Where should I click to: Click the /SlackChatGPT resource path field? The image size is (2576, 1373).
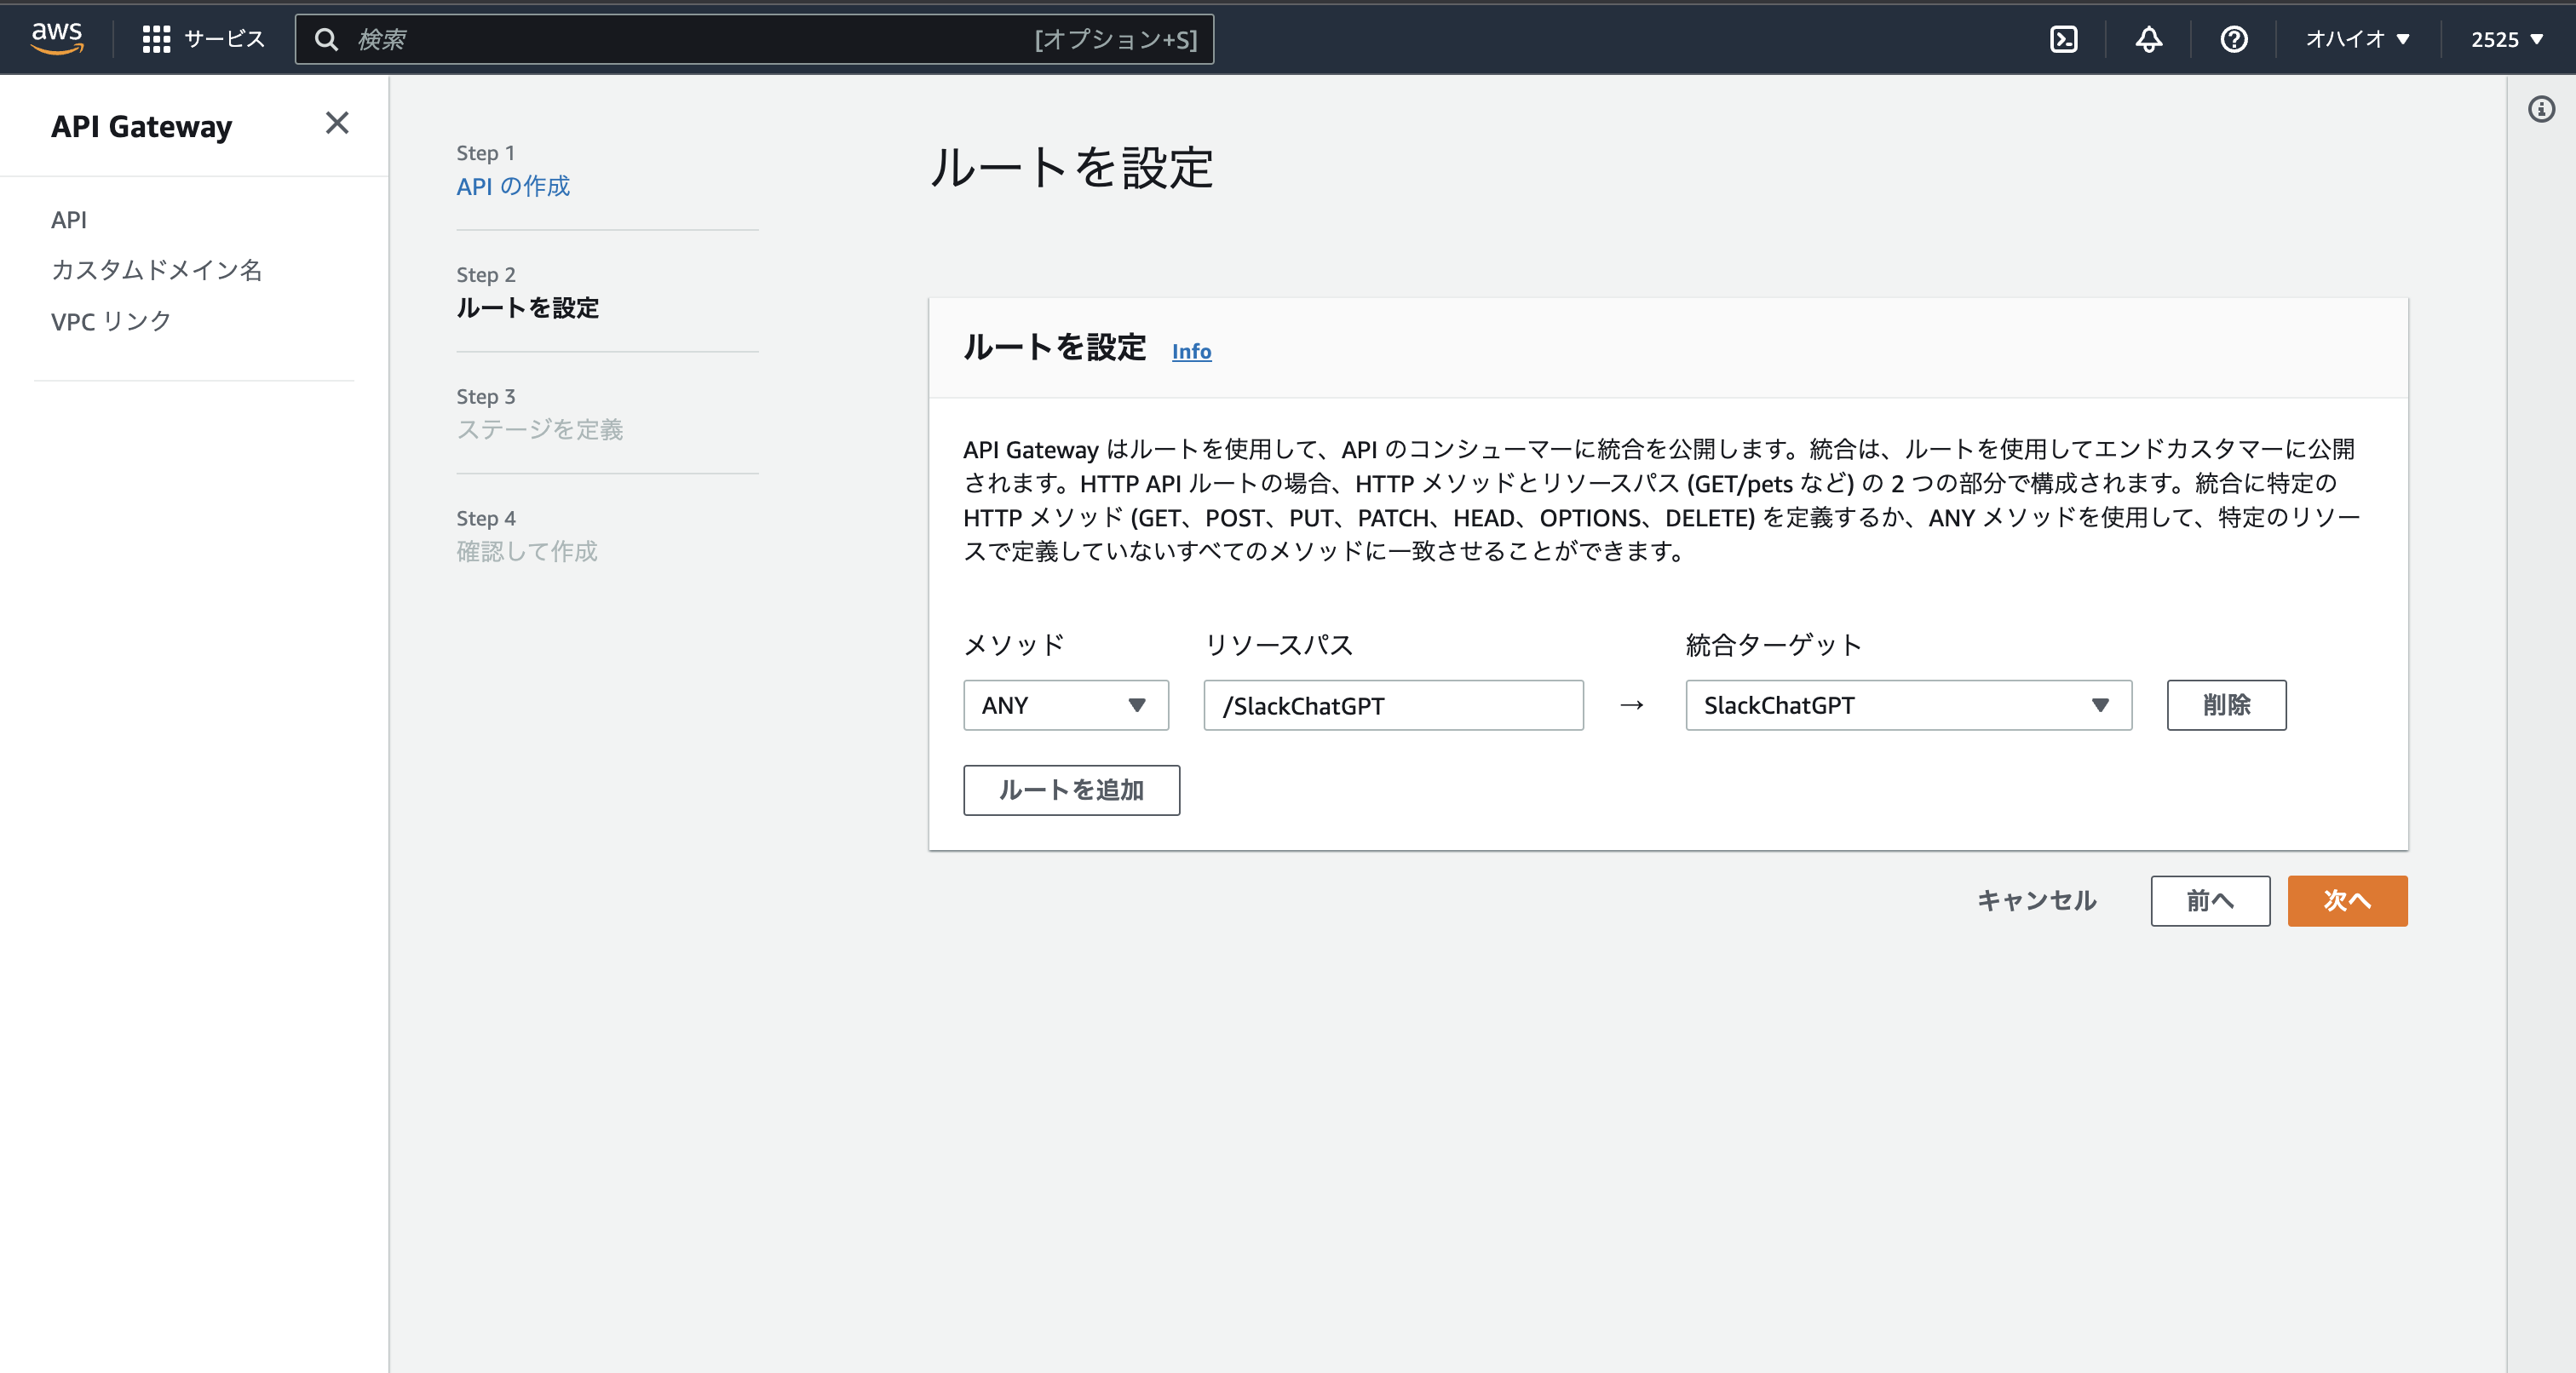point(1393,705)
